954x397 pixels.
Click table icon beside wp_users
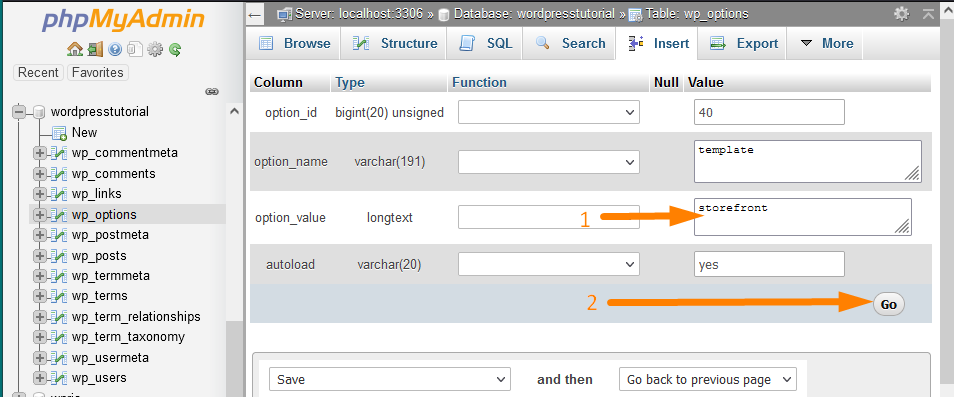click(59, 378)
